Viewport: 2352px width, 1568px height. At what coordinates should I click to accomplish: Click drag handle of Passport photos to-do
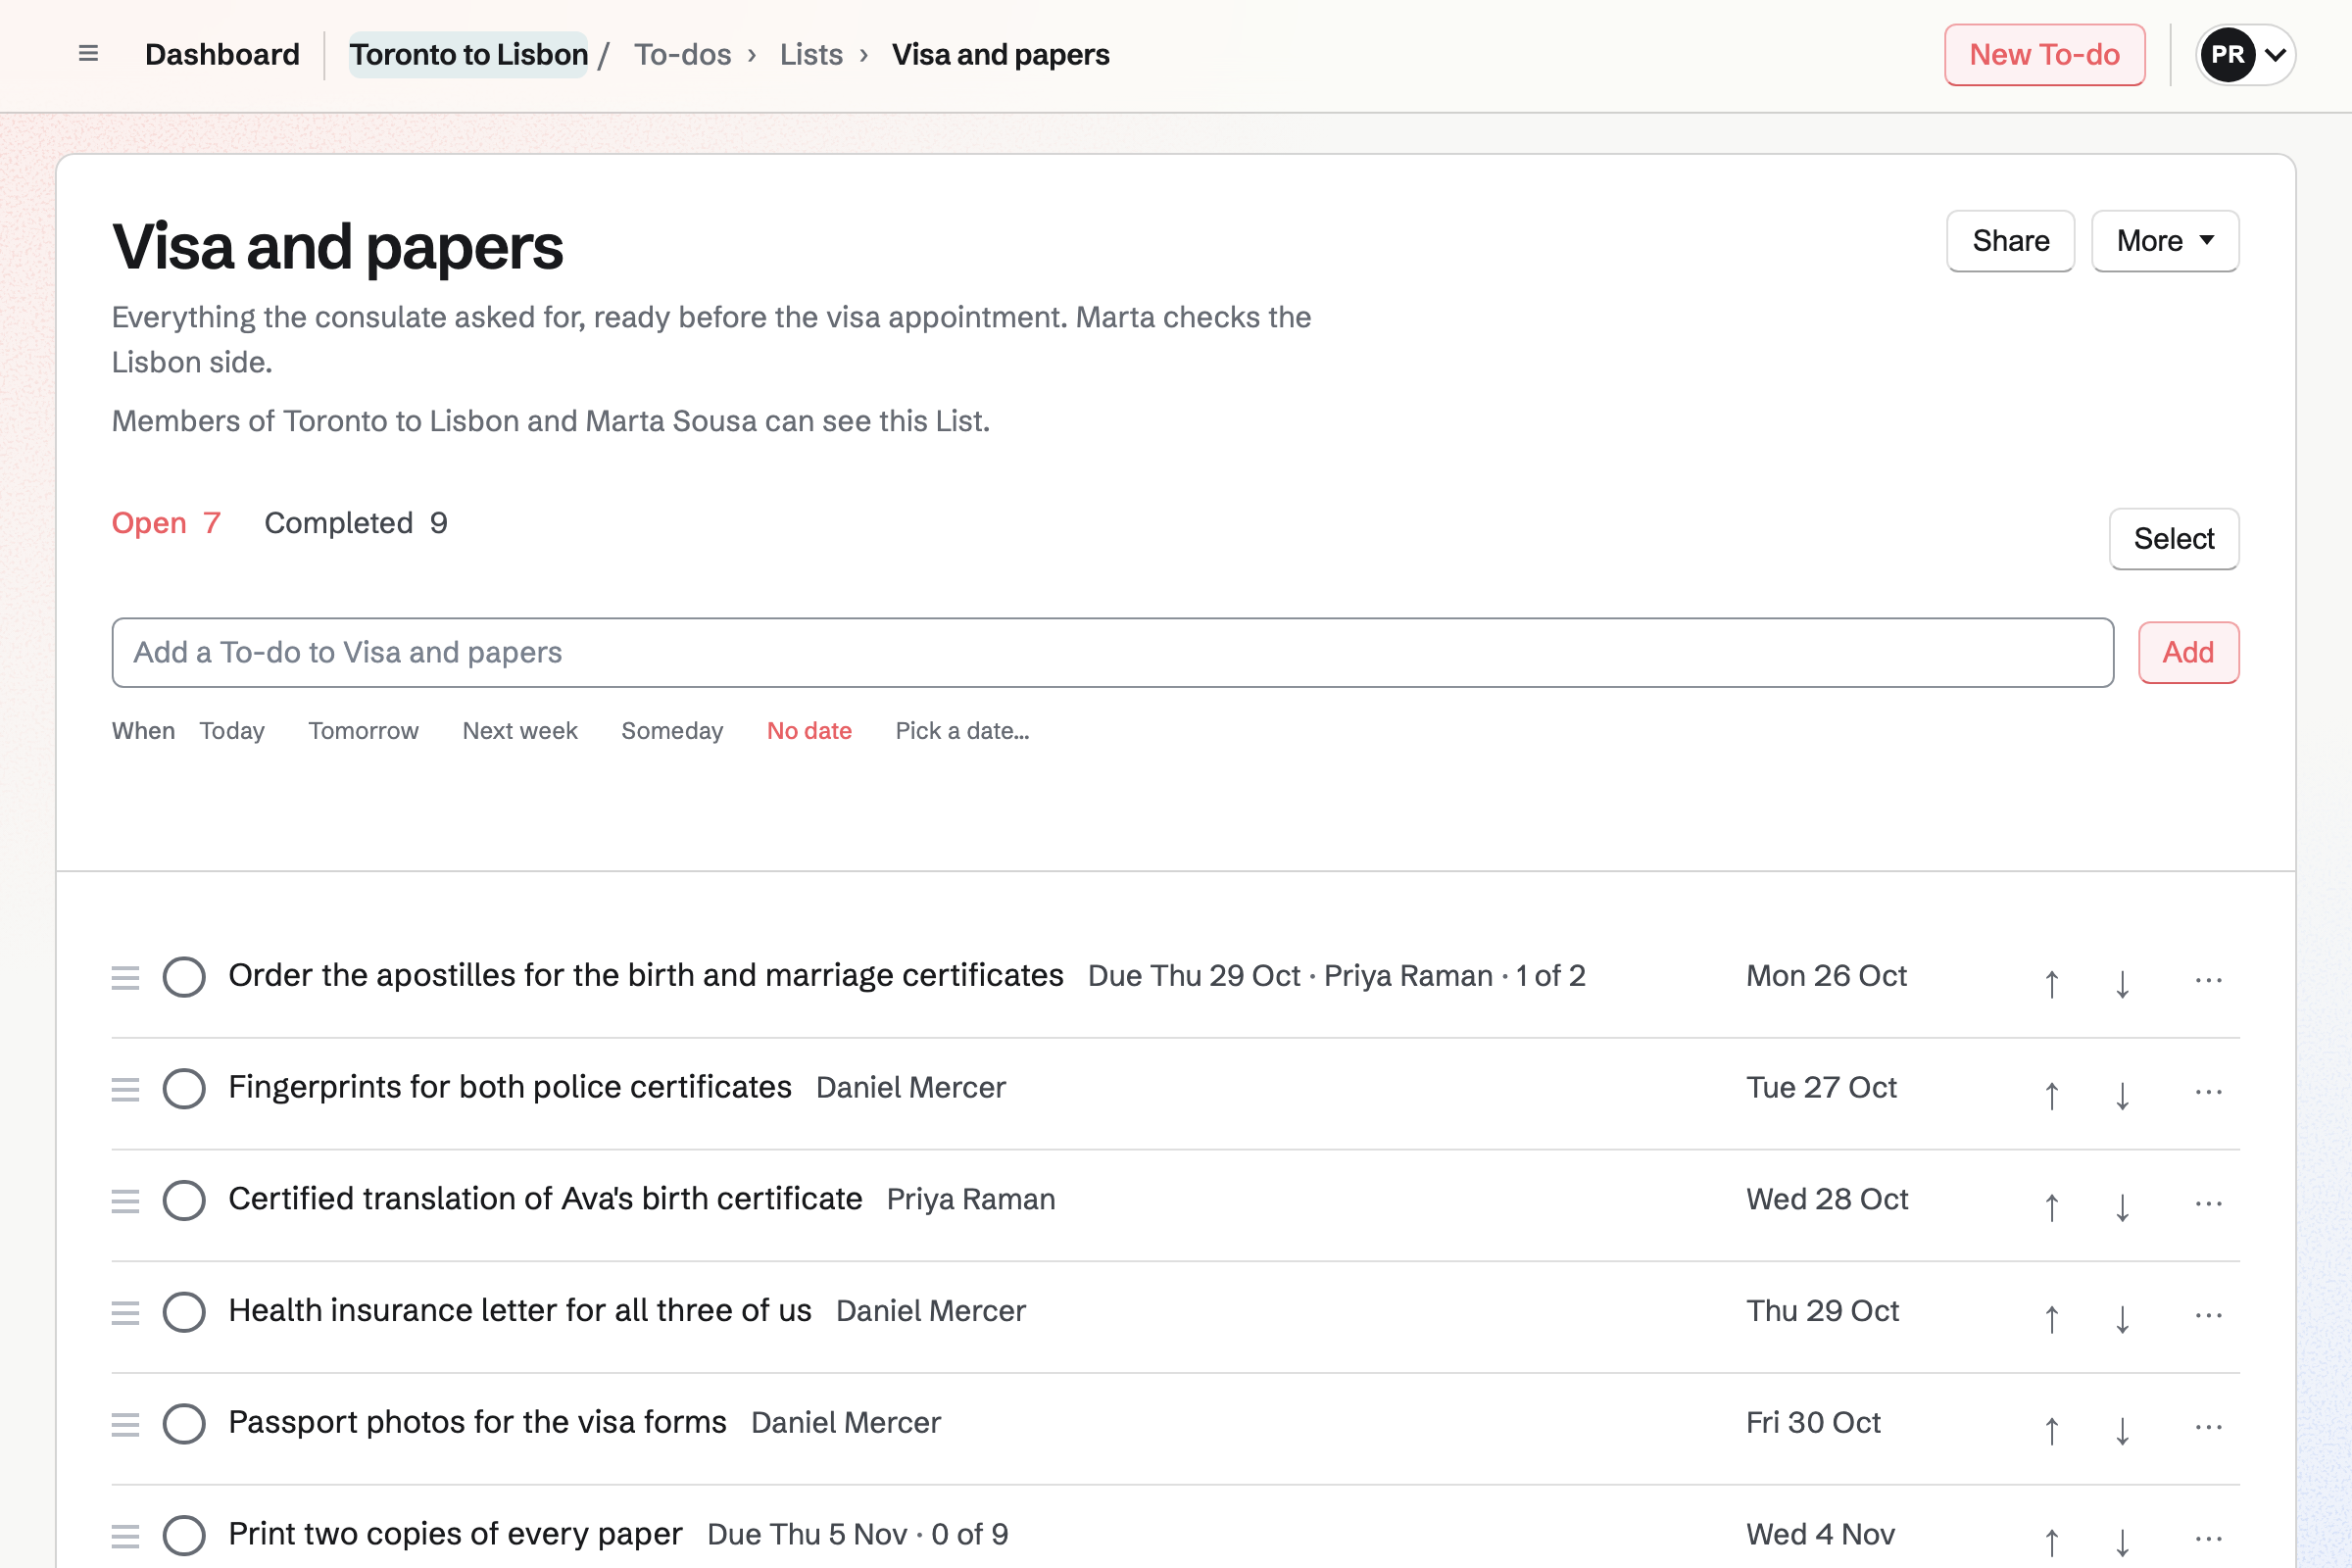(125, 1424)
